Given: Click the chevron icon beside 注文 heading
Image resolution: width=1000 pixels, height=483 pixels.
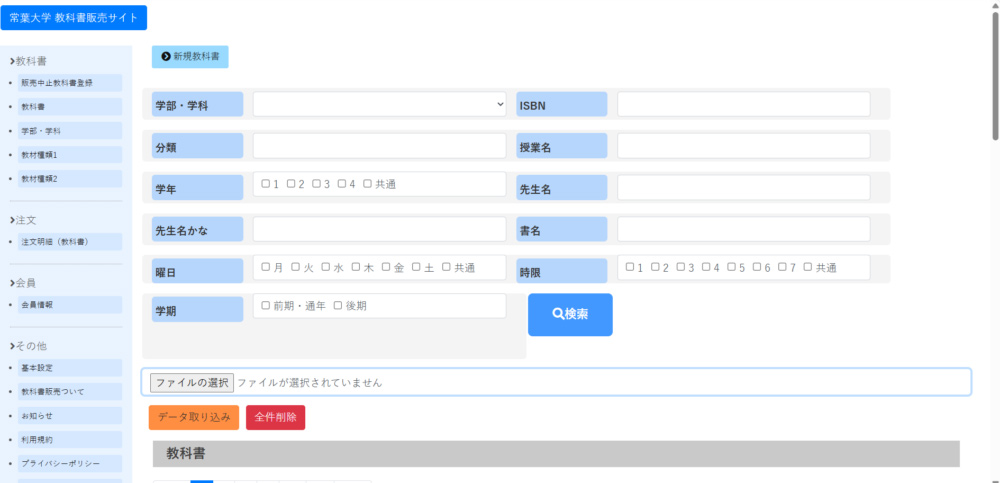Looking at the screenshot, I should point(12,220).
